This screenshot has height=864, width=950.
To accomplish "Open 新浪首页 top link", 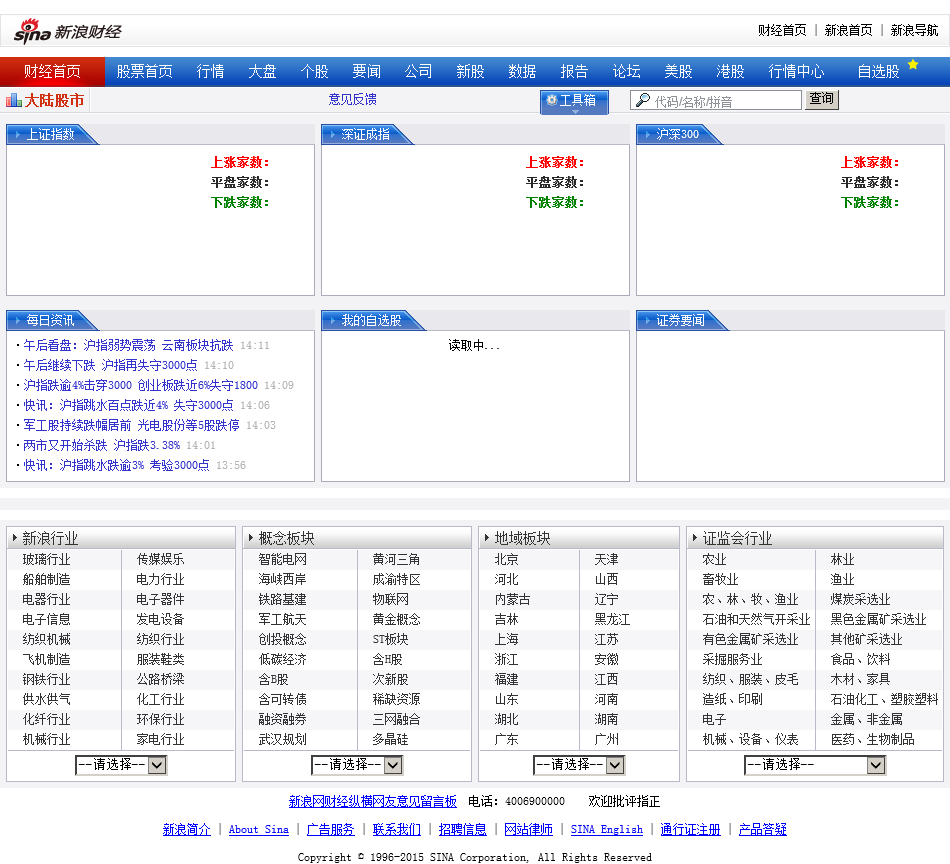I will coord(848,30).
